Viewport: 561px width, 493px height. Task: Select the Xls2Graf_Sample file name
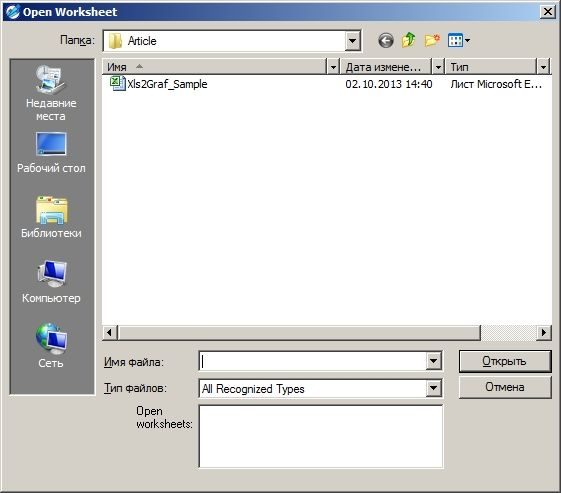[x=167, y=84]
